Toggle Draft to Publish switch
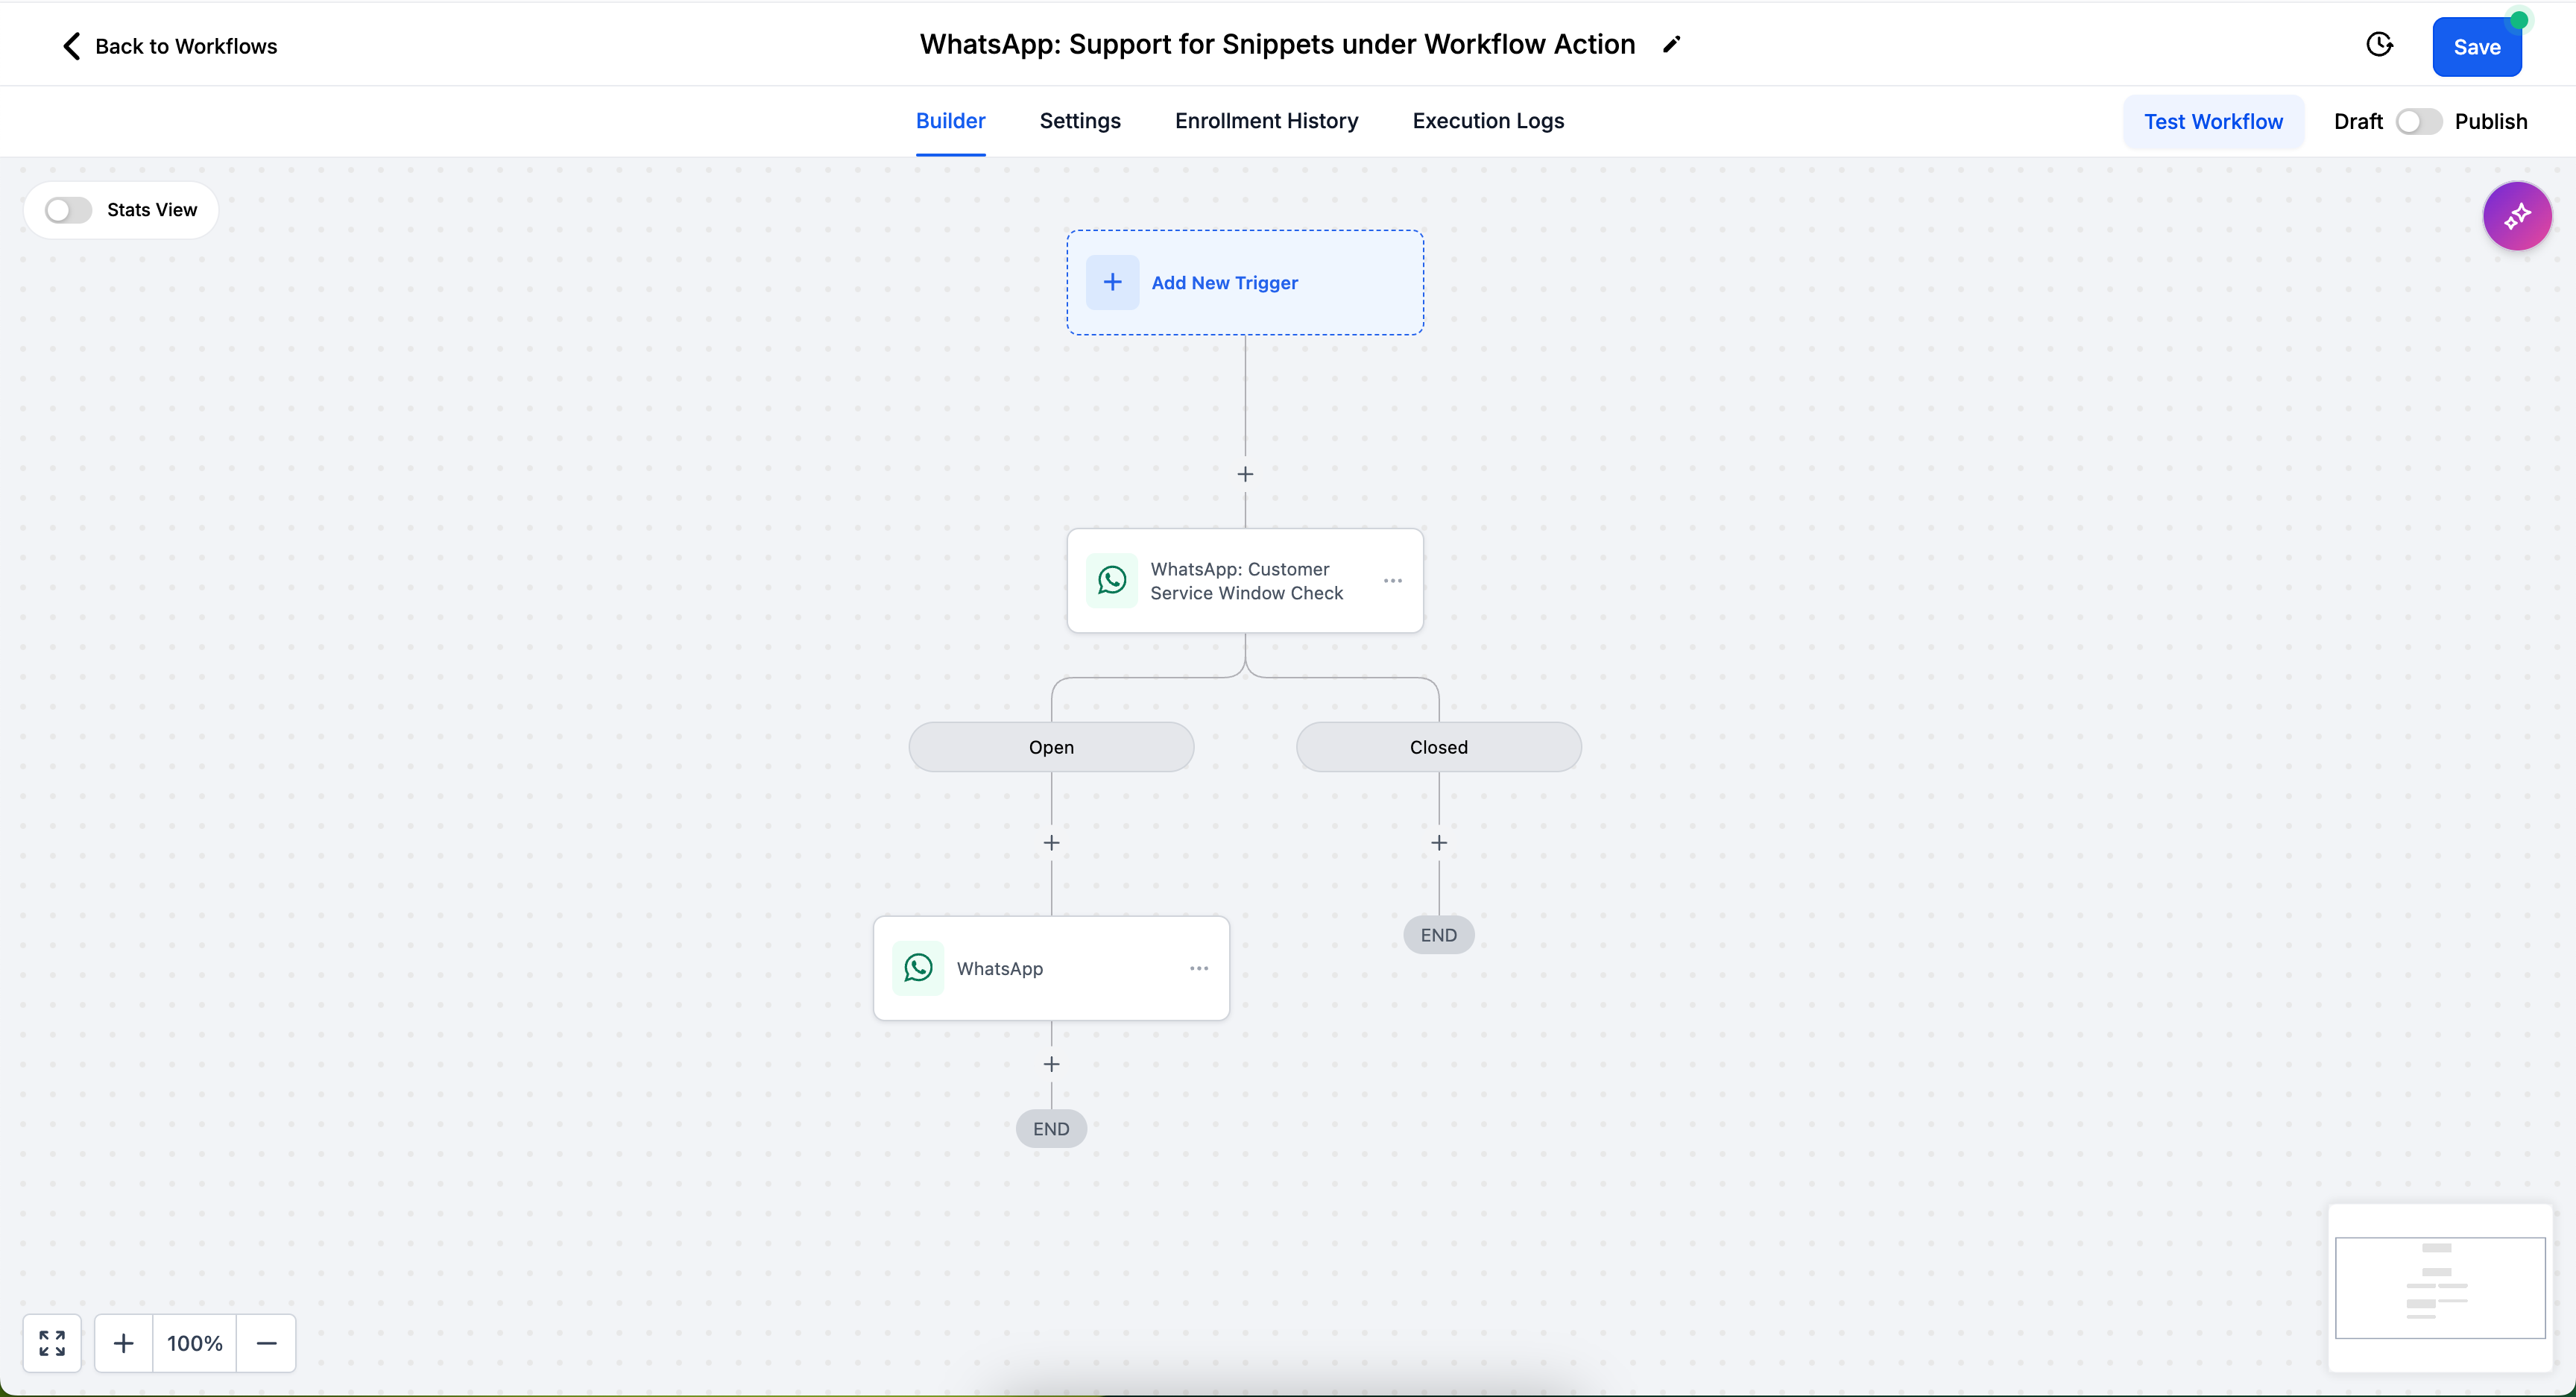 [2418, 122]
